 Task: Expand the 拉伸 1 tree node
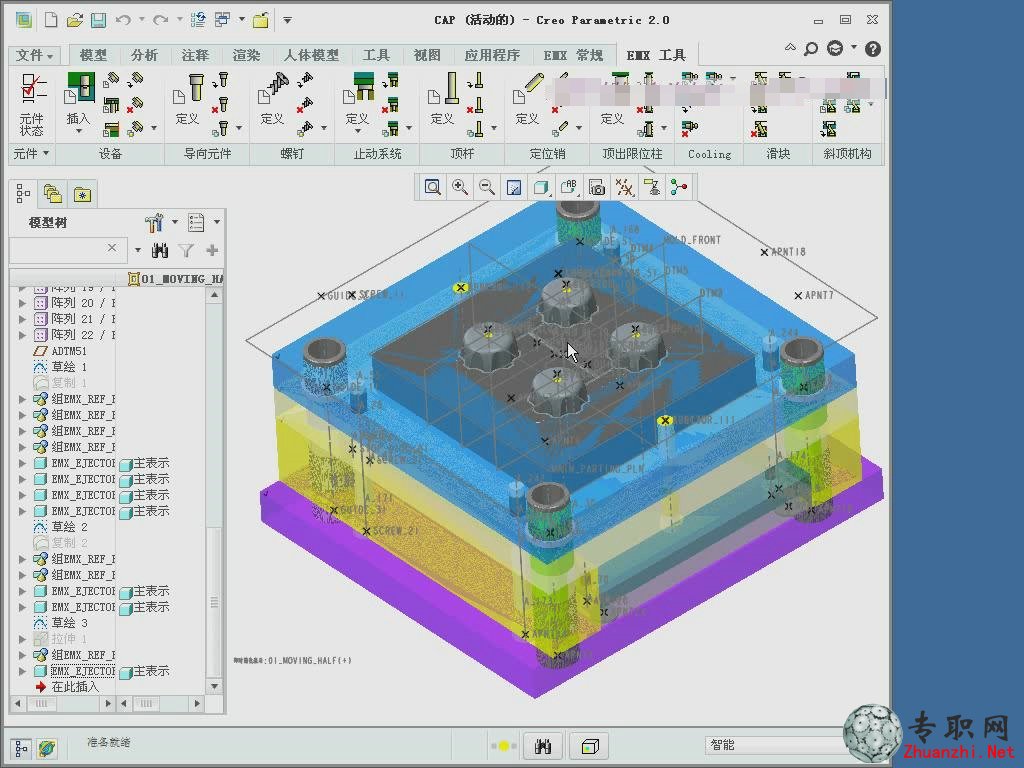click(22, 639)
